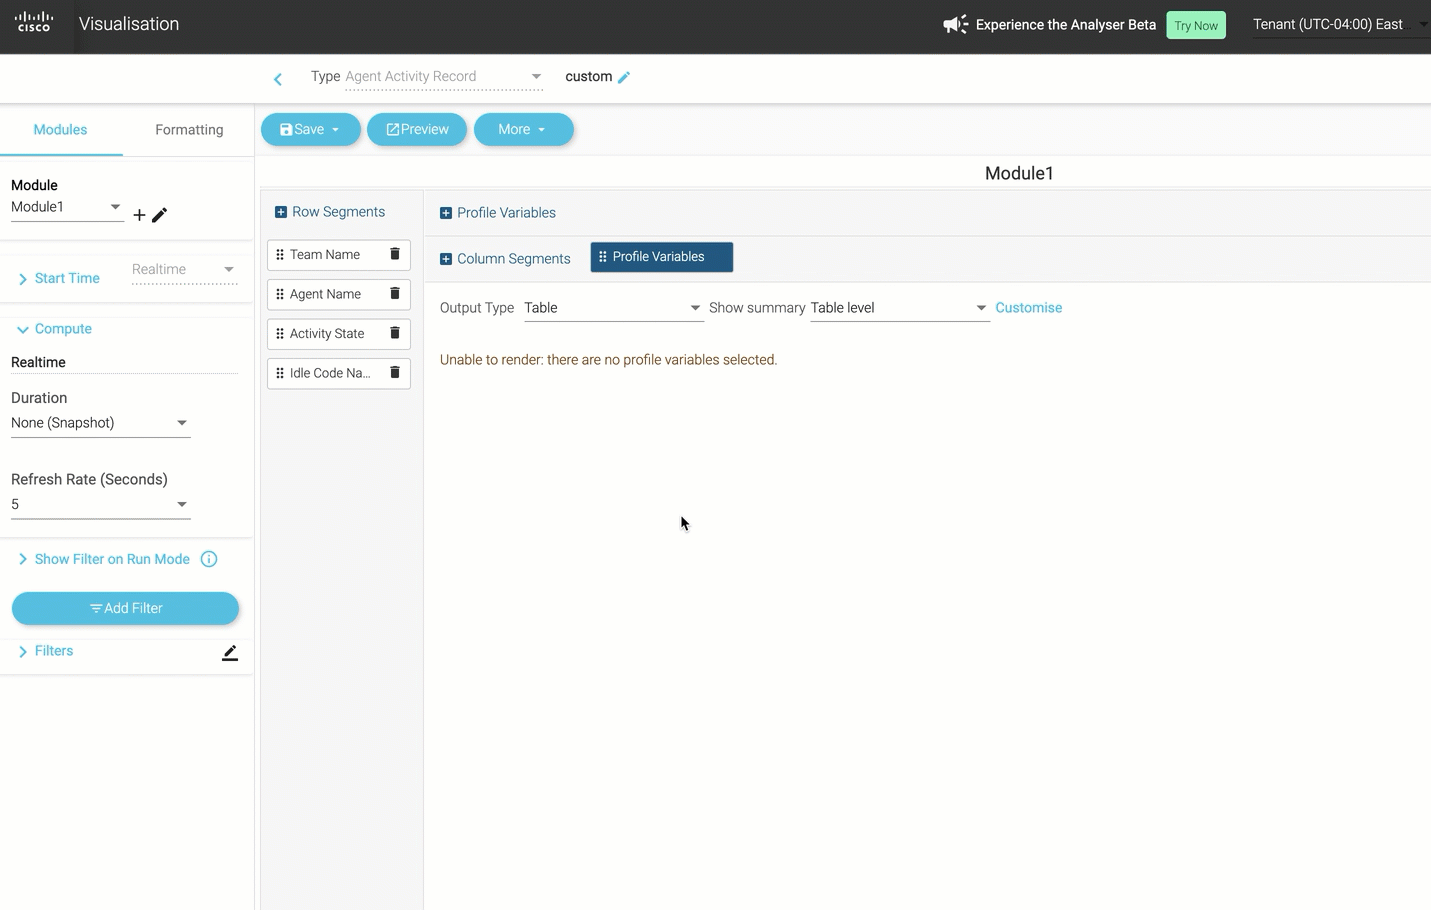This screenshot has height=910, width=1431.
Task: Click the Add Filter button
Action: (x=125, y=608)
